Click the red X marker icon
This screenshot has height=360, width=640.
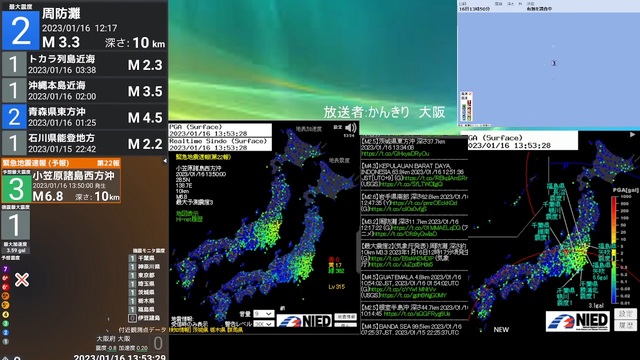(x=22, y=280)
